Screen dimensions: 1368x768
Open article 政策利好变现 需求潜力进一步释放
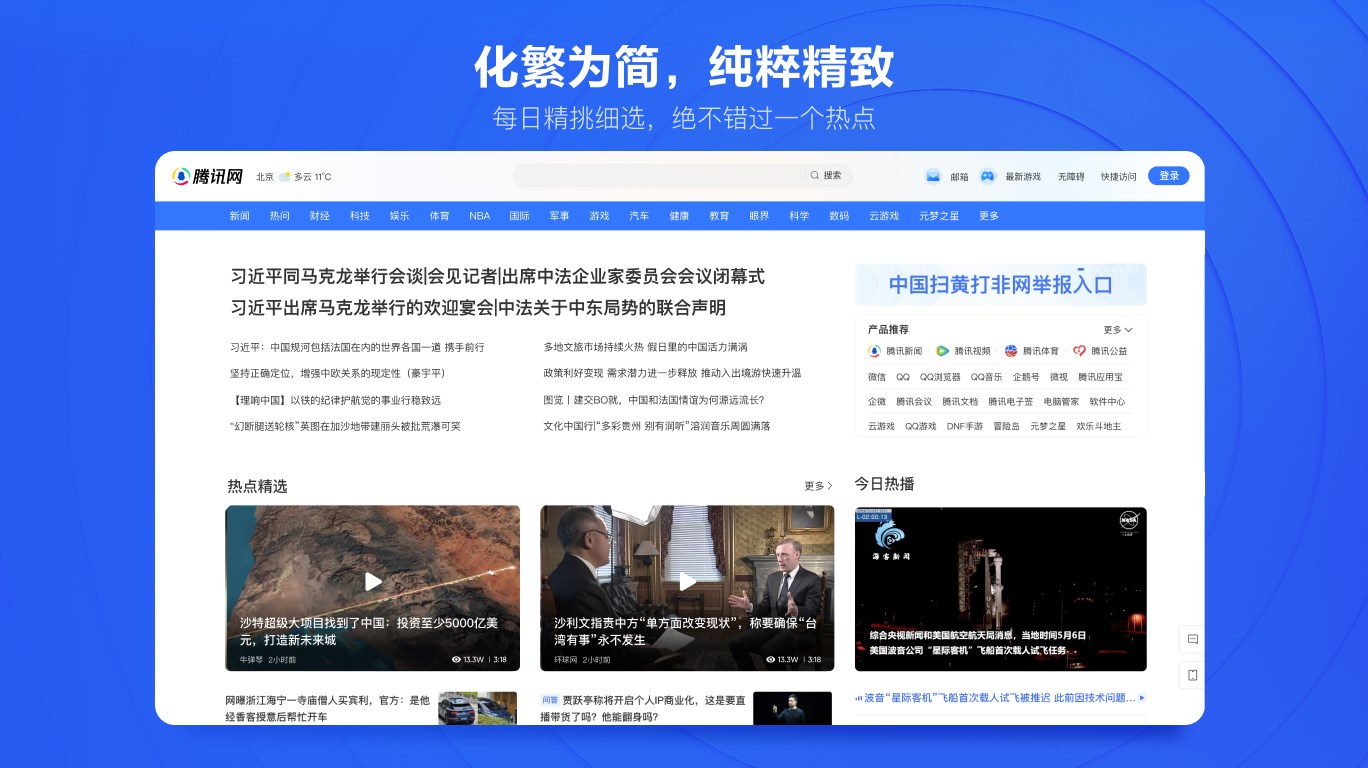pyautogui.click(x=672, y=373)
